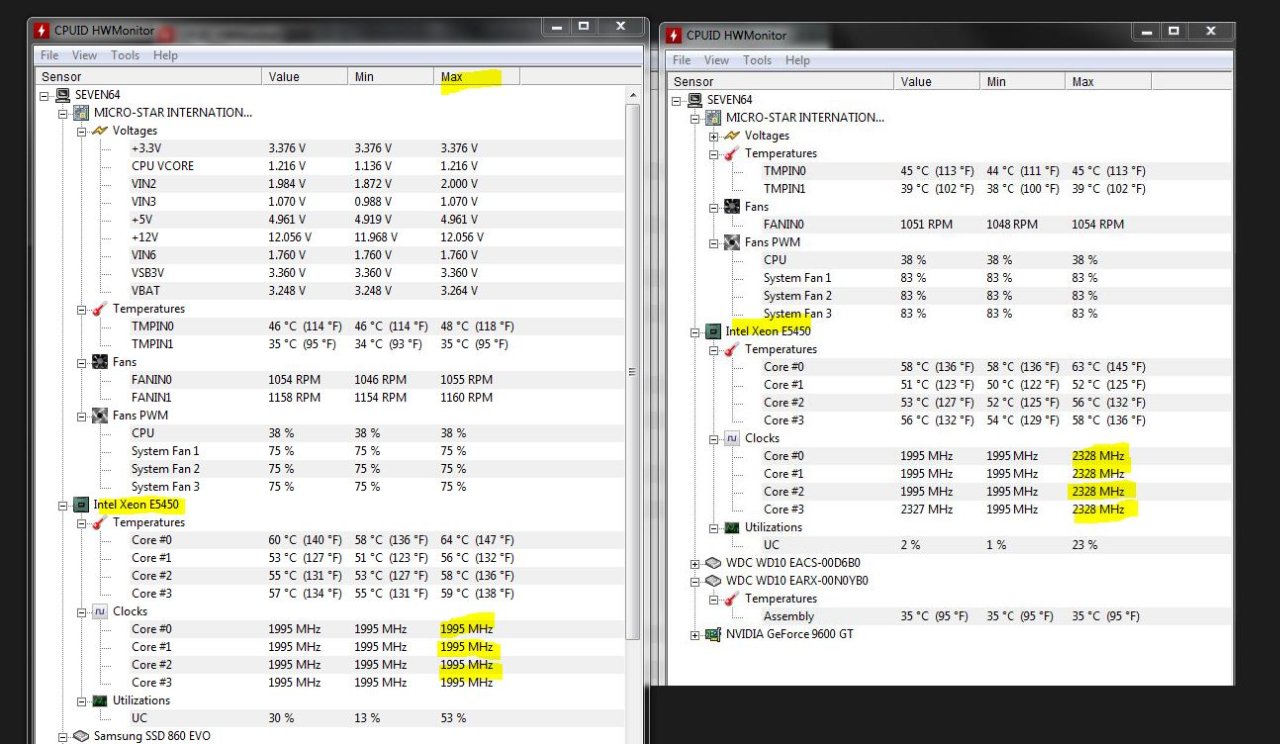
Task: Click Max column header in left window
Action: click(477, 77)
